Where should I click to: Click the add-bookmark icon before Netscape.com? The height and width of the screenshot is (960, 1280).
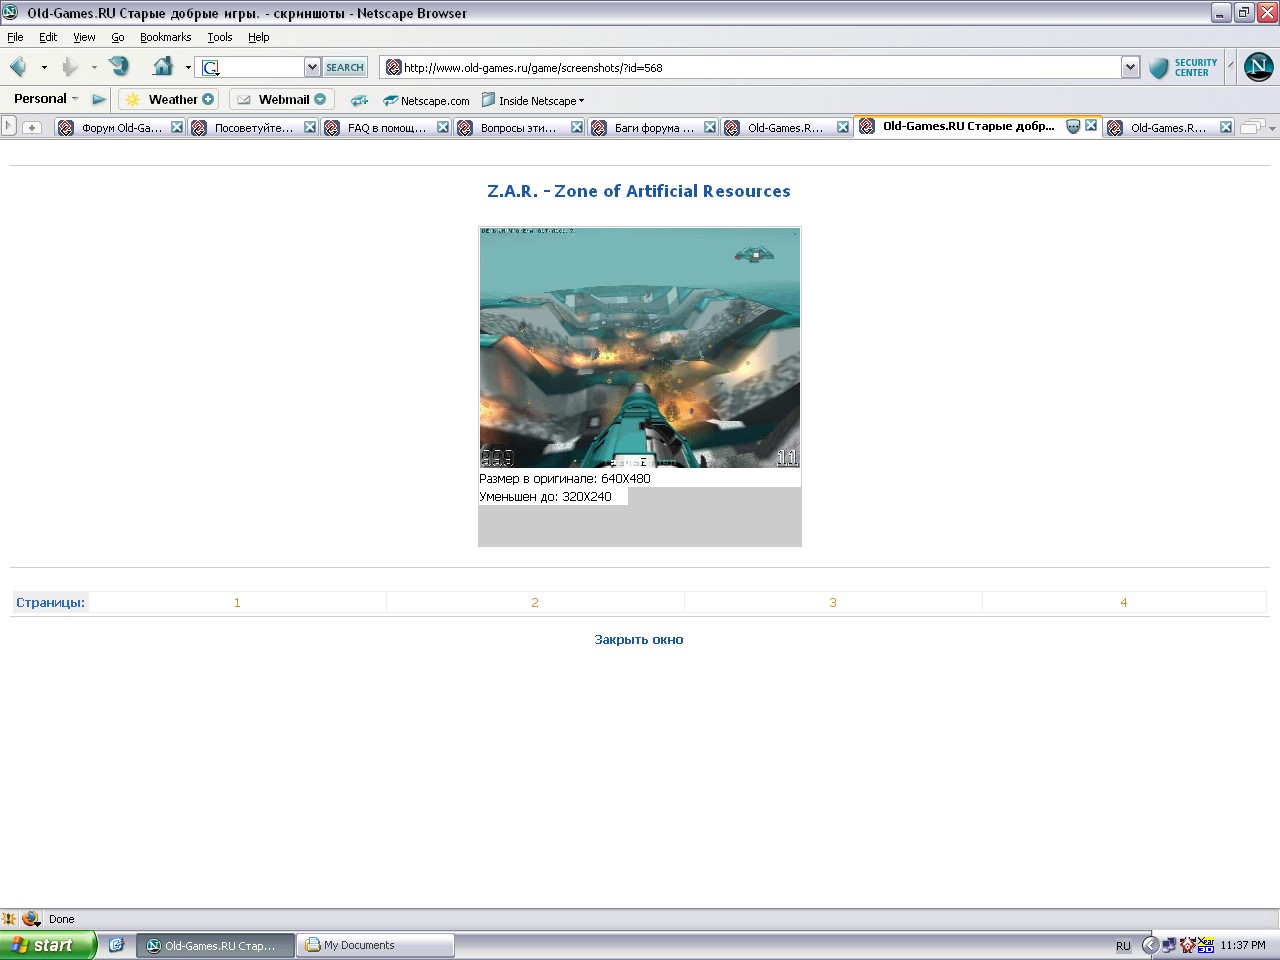pyautogui.click(x=359, y=100)
